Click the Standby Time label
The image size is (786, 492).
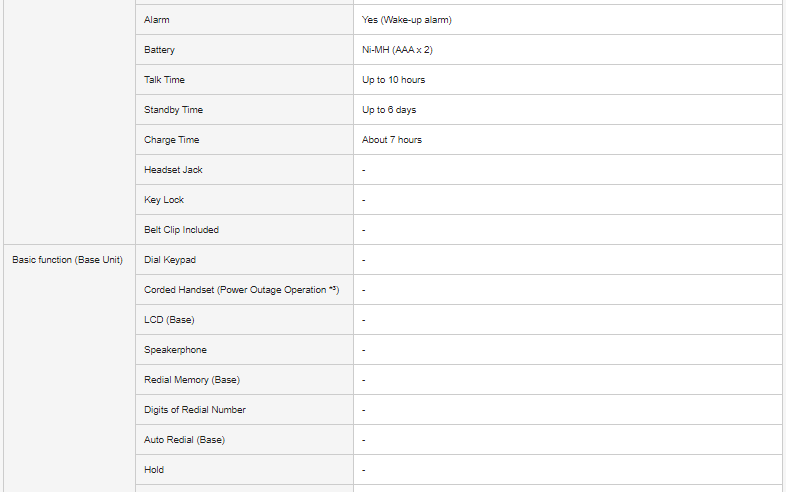click(x=173, y=110)
